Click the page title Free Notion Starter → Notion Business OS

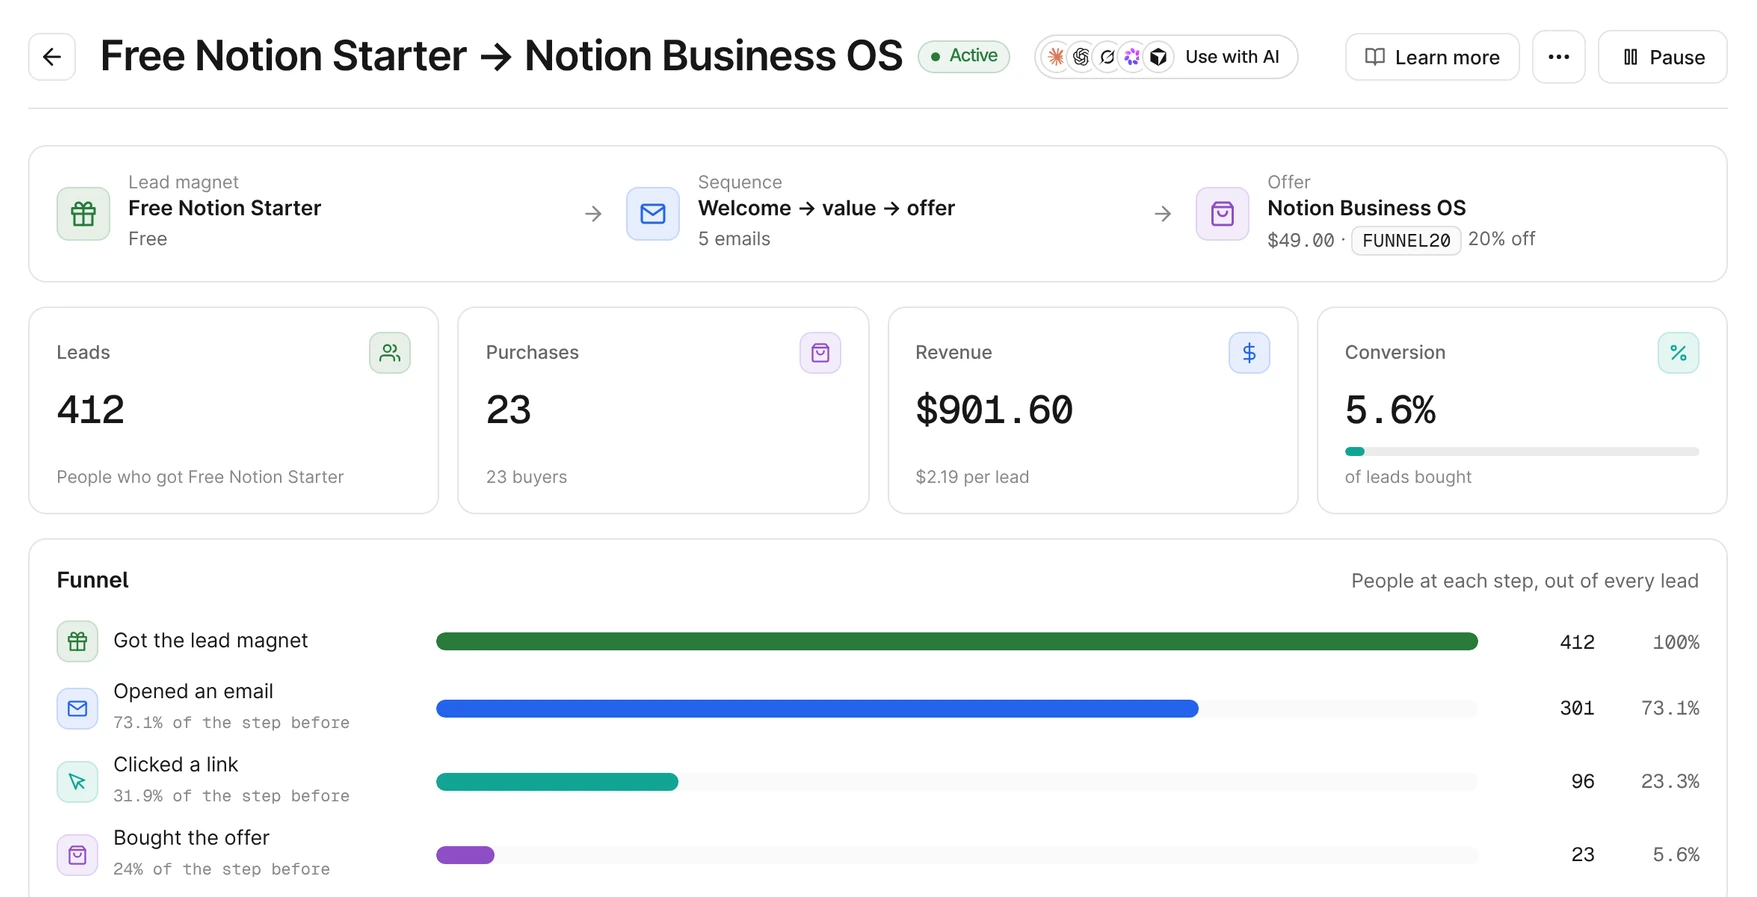501,56
